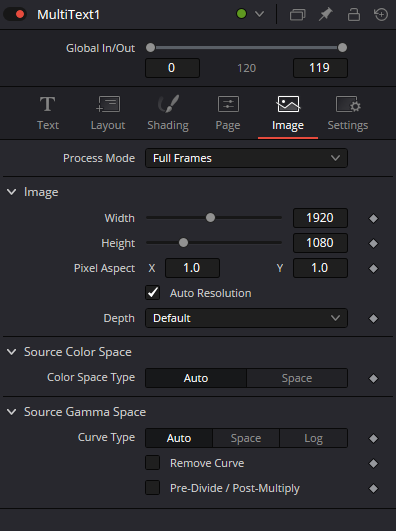Click the Global Out right slider handle
Image resolution: width=396 pixels, height=531 pixels.
(x=342, y=48)
